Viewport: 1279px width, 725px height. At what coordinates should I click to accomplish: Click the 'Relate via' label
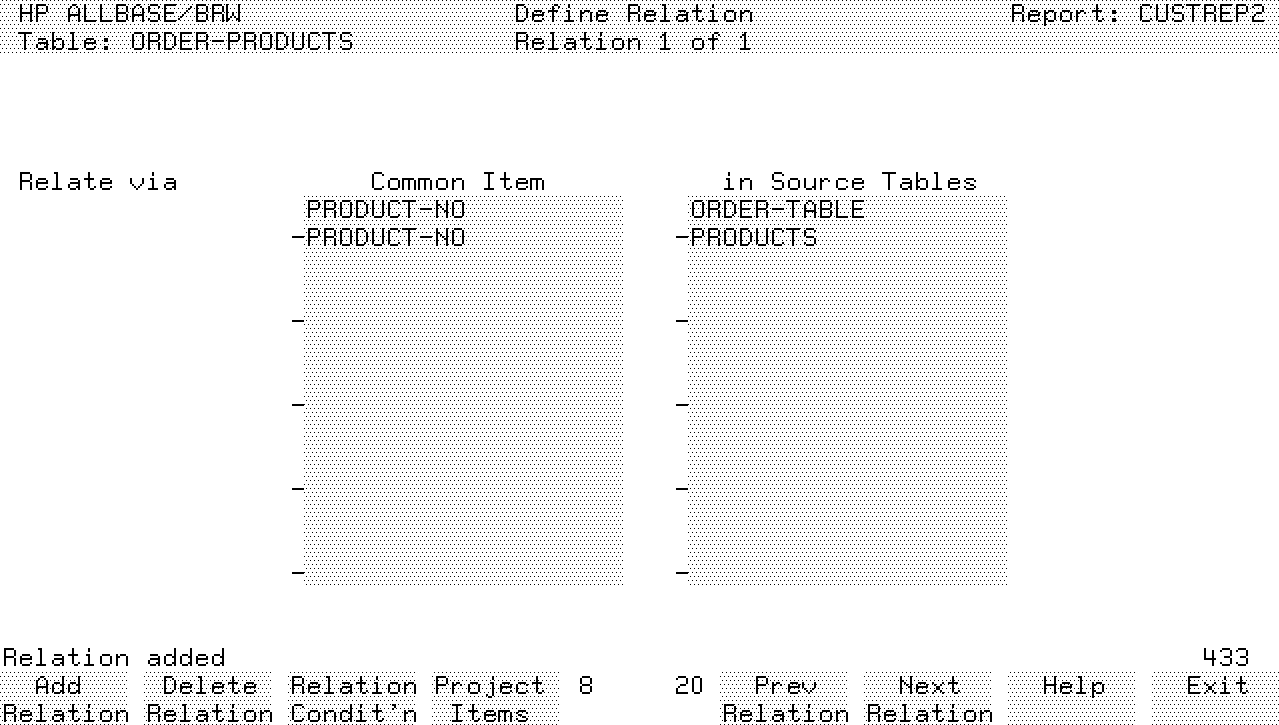98,182
